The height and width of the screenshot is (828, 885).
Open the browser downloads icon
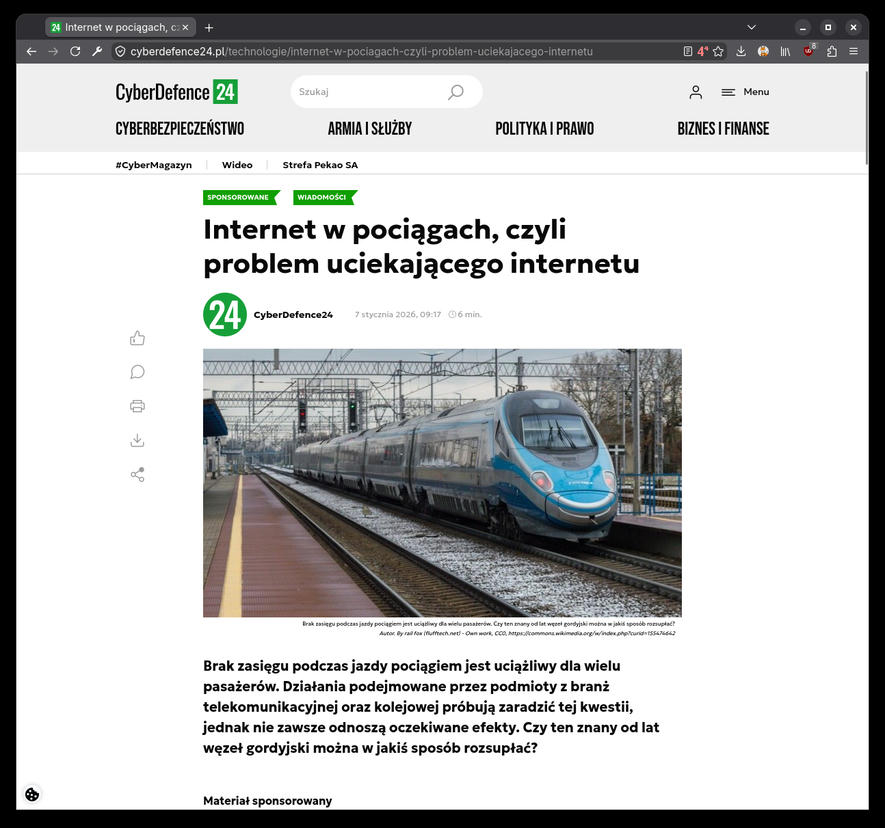[x=741, y=51]
